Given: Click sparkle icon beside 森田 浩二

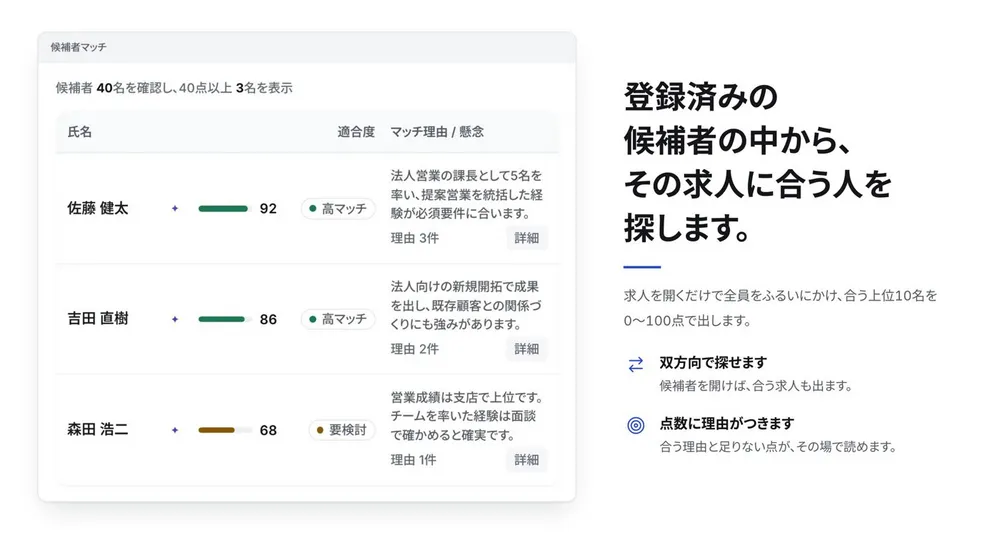Looking at the screenshot, I should click(175, 430).
